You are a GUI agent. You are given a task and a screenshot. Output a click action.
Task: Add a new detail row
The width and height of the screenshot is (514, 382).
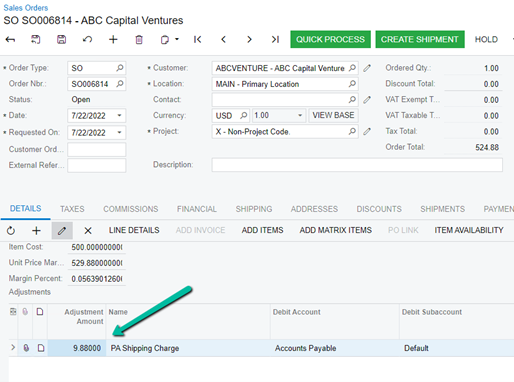[x=36, y=230]
